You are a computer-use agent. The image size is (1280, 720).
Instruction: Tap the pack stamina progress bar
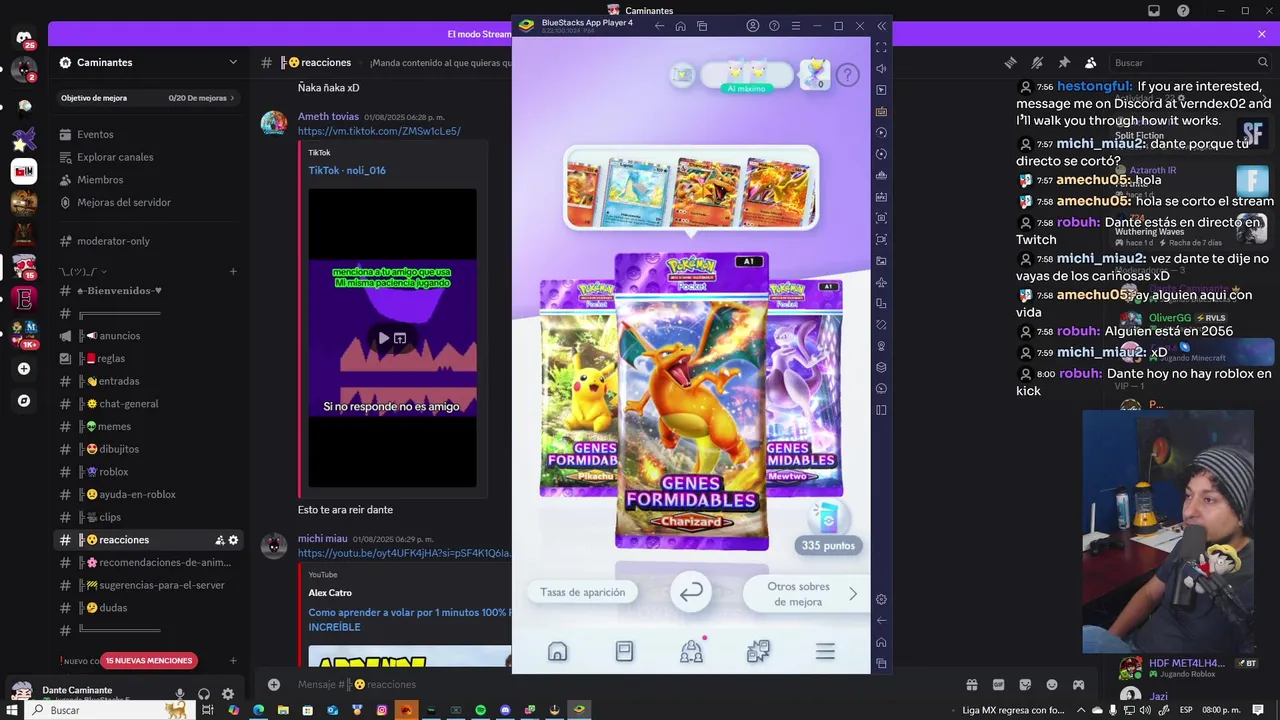(746, 76)
